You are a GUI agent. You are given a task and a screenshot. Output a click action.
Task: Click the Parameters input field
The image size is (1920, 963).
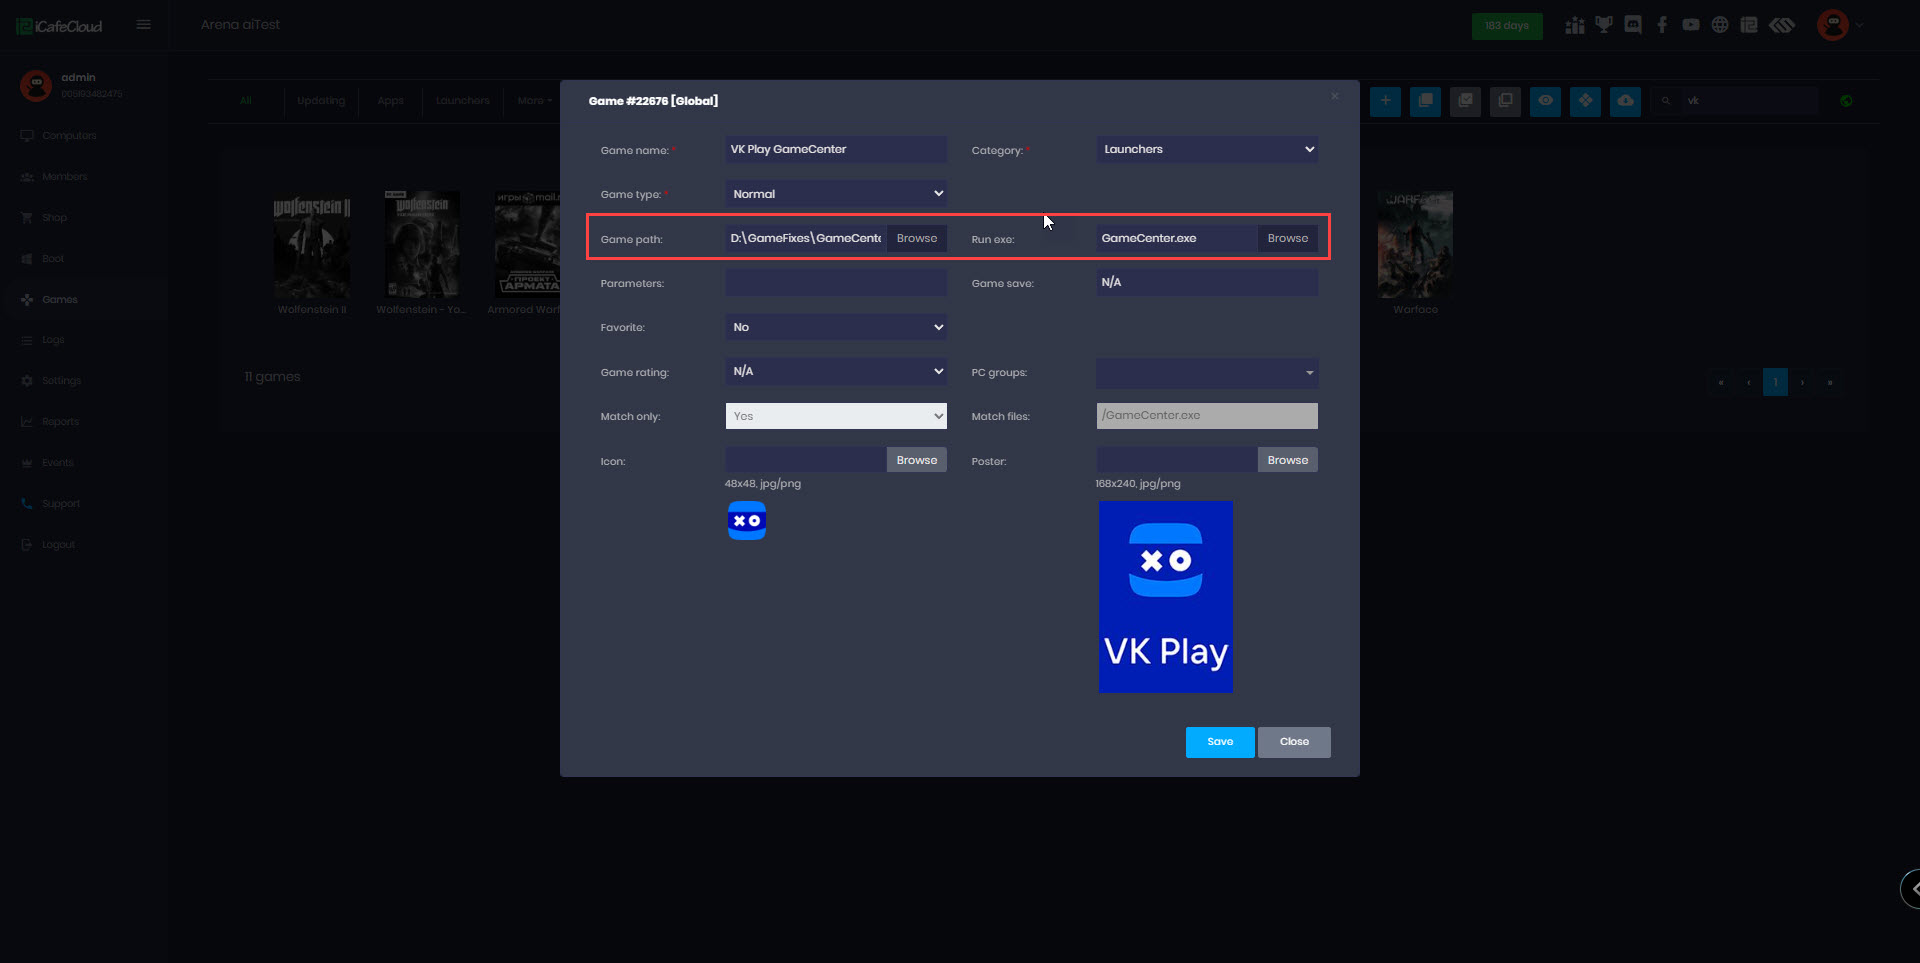[836, 283]
